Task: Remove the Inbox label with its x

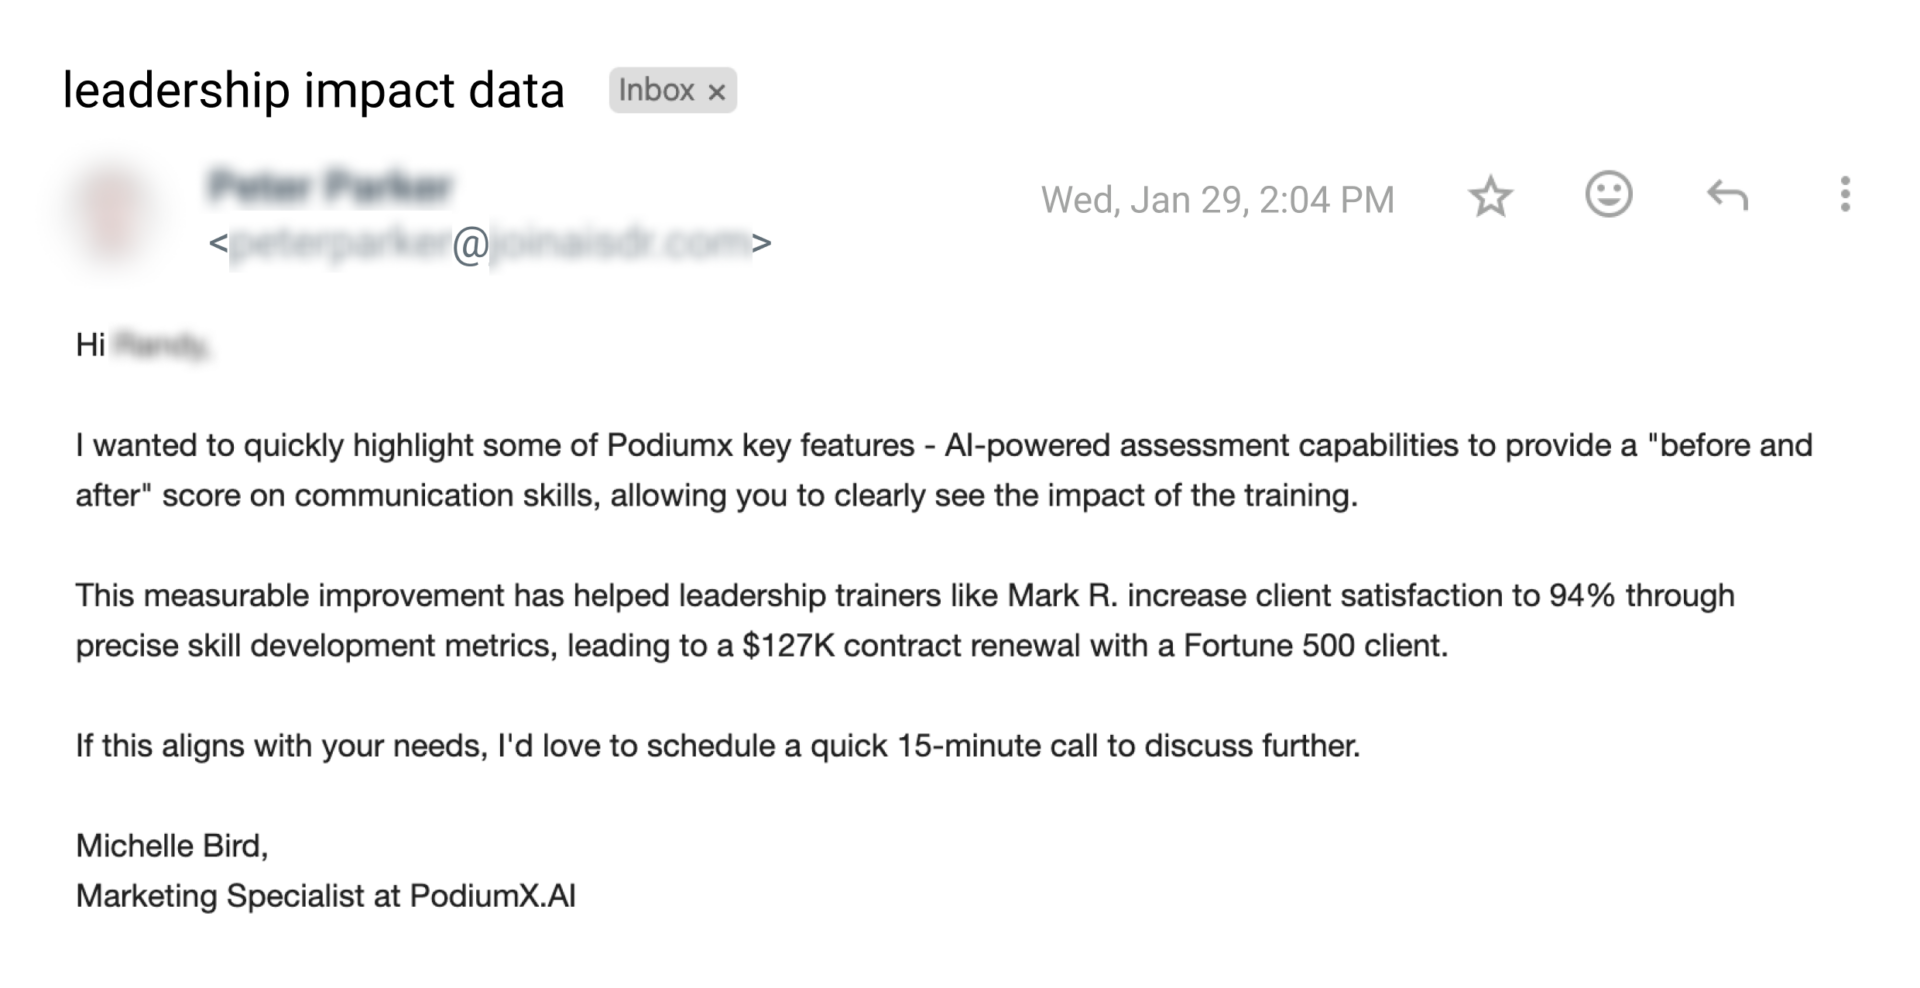Action: pos(716,92)
